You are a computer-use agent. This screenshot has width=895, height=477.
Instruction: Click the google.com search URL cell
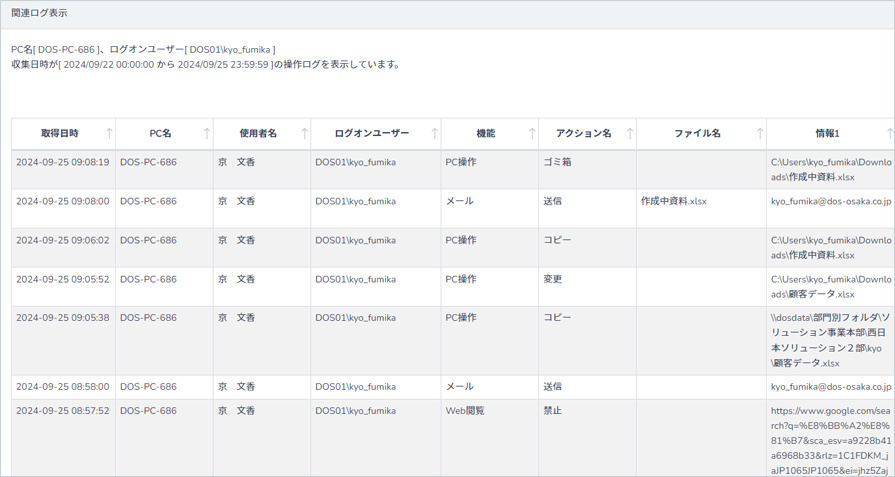click(831, 440)
